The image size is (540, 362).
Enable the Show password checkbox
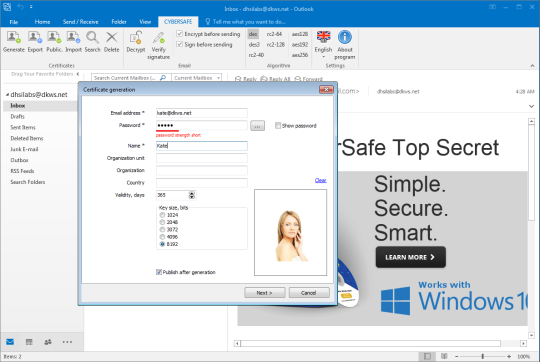click(278, 126)
